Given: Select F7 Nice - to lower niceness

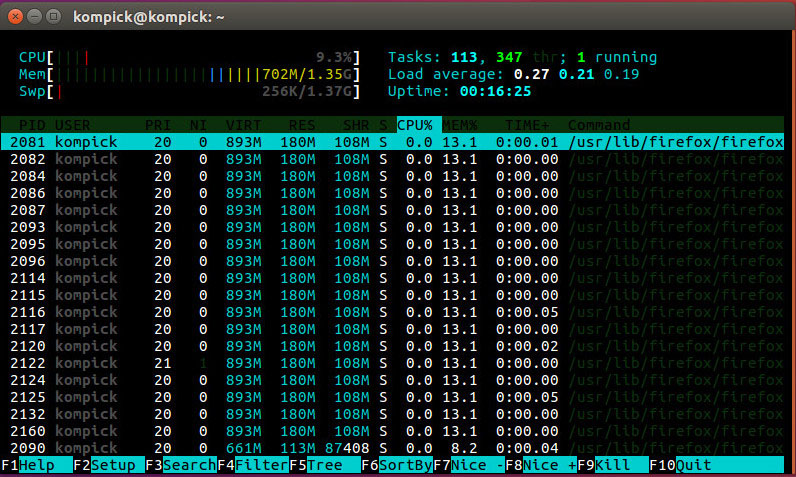Looking at the screenshot, I should click(470, 465).
